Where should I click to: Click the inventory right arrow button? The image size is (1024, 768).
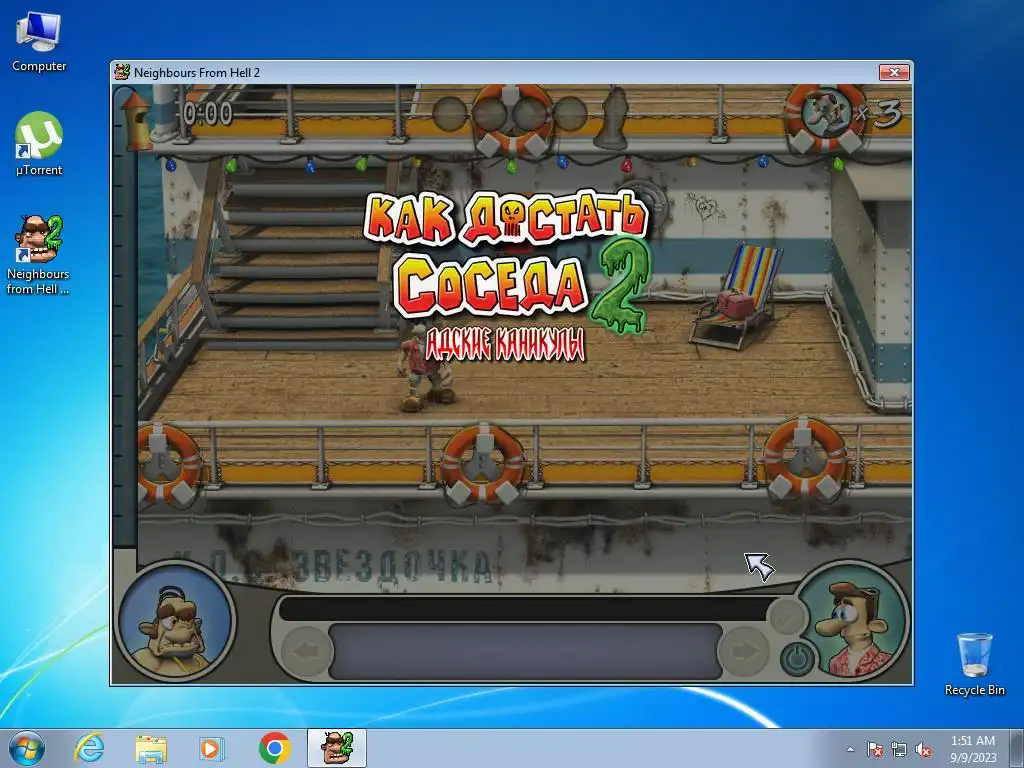pos(743,650)
